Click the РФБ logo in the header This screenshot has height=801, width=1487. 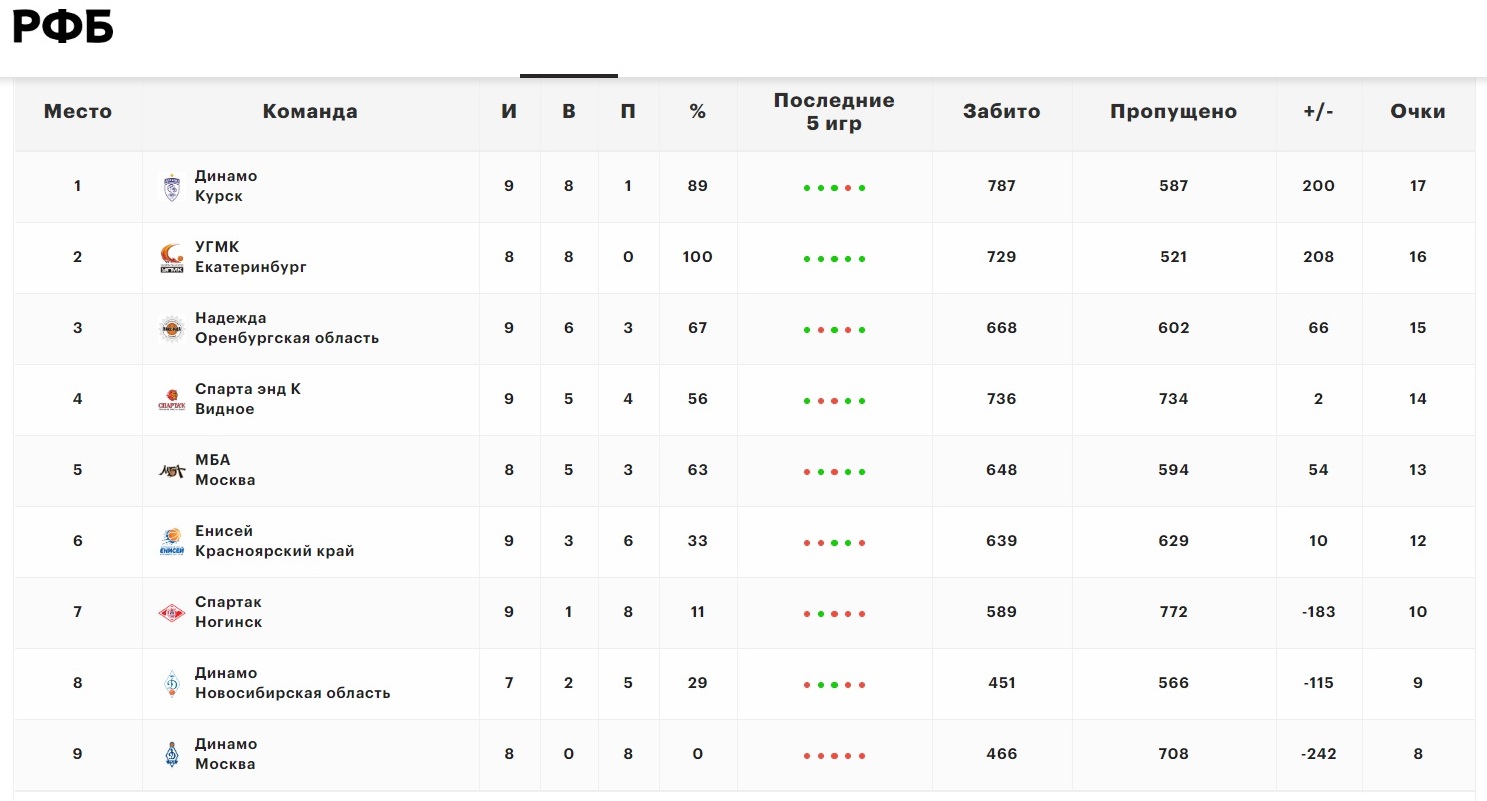click(x=62, y=27)
